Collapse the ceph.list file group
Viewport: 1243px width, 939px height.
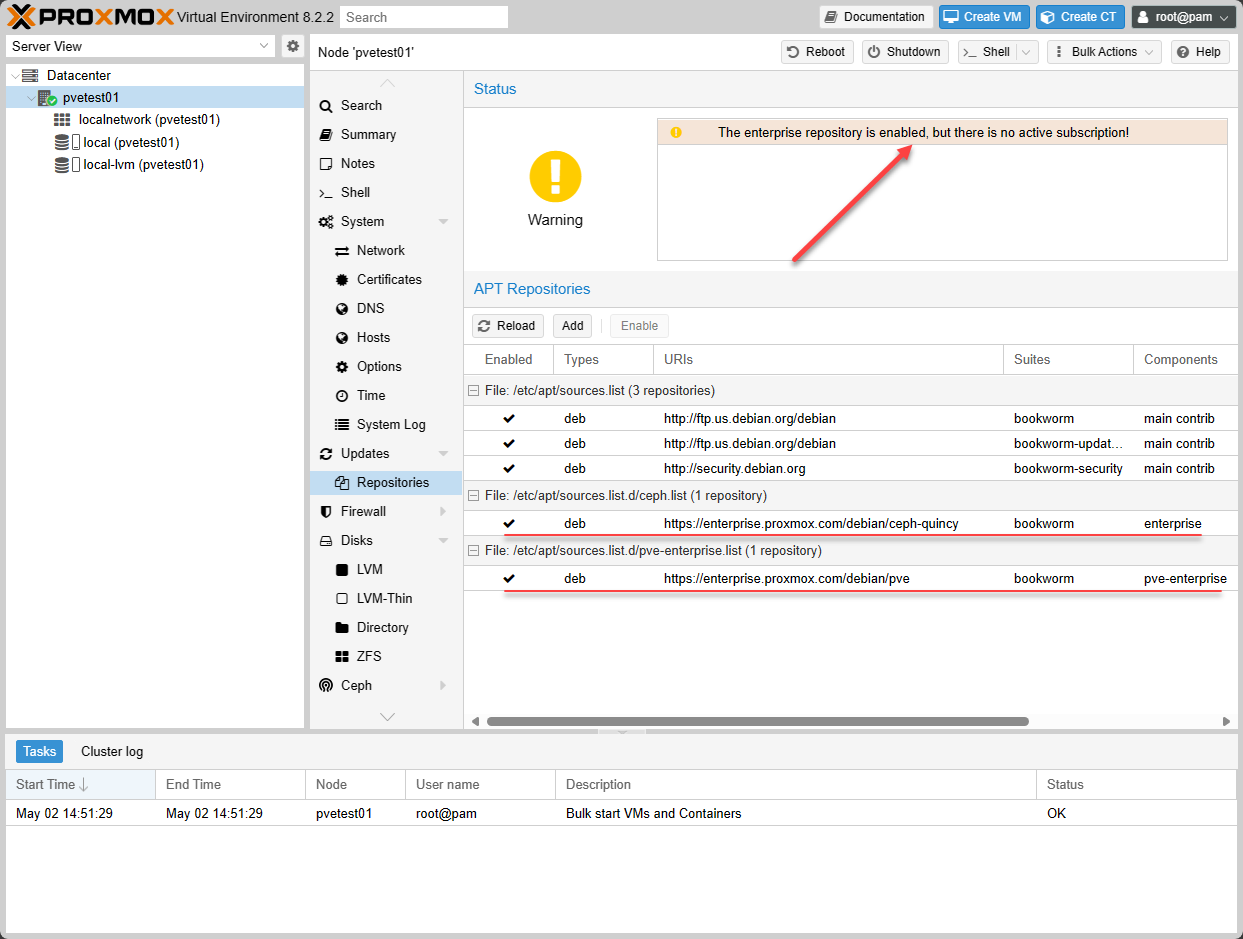(474, 495)
